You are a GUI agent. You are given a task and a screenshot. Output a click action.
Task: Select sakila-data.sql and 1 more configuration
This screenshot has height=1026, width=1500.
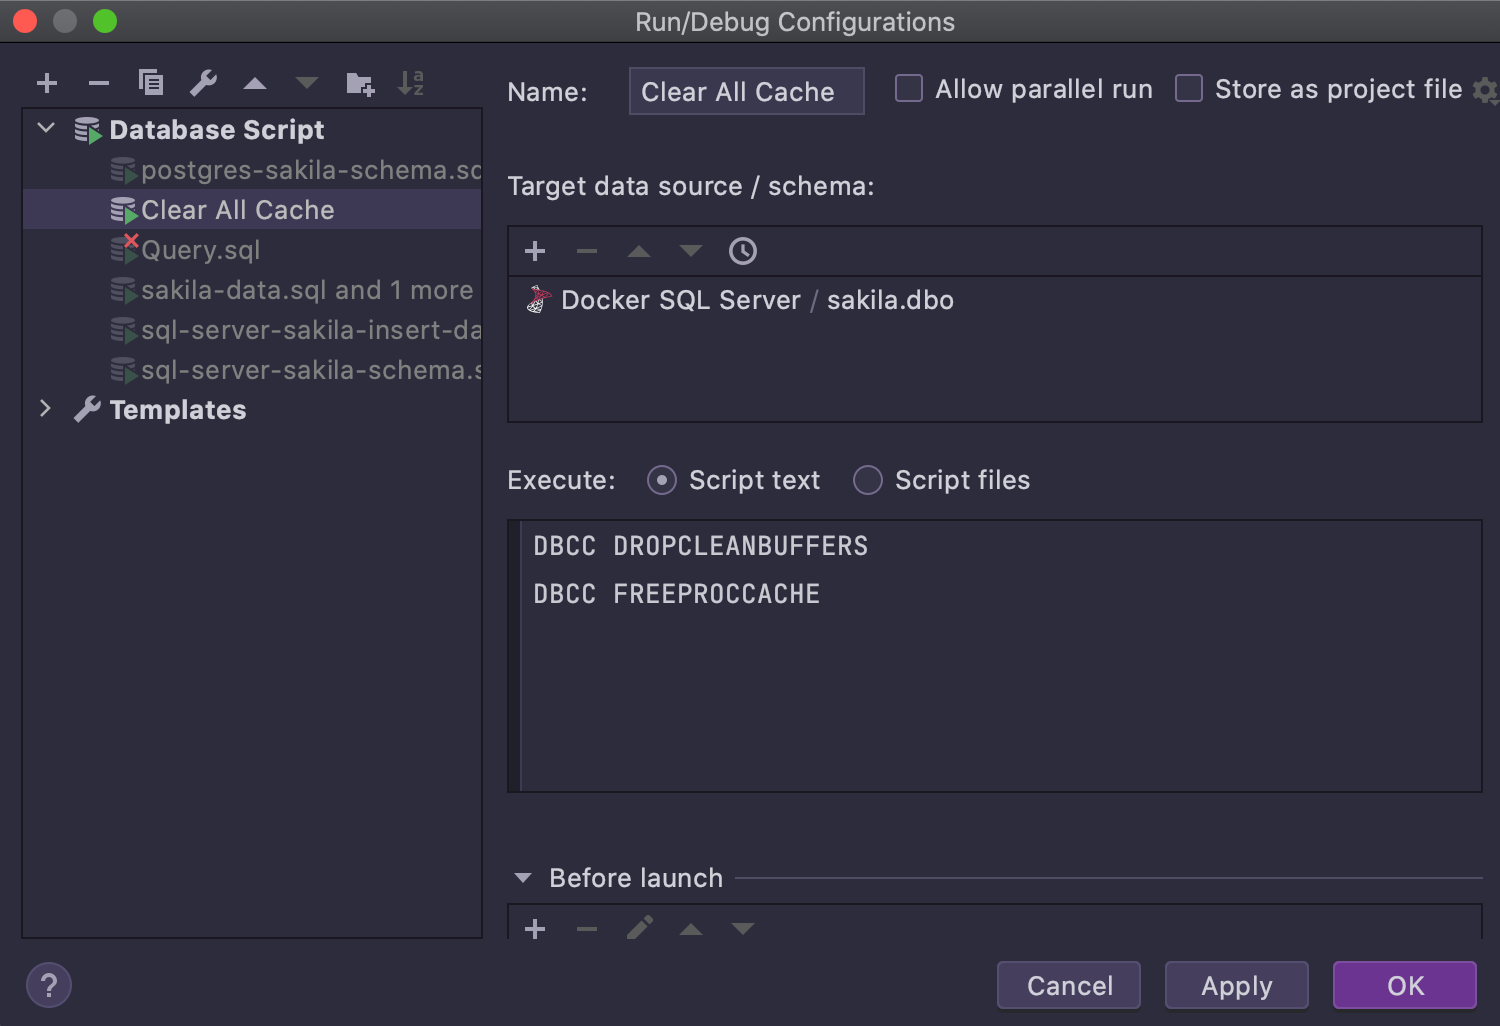(252, 290)
